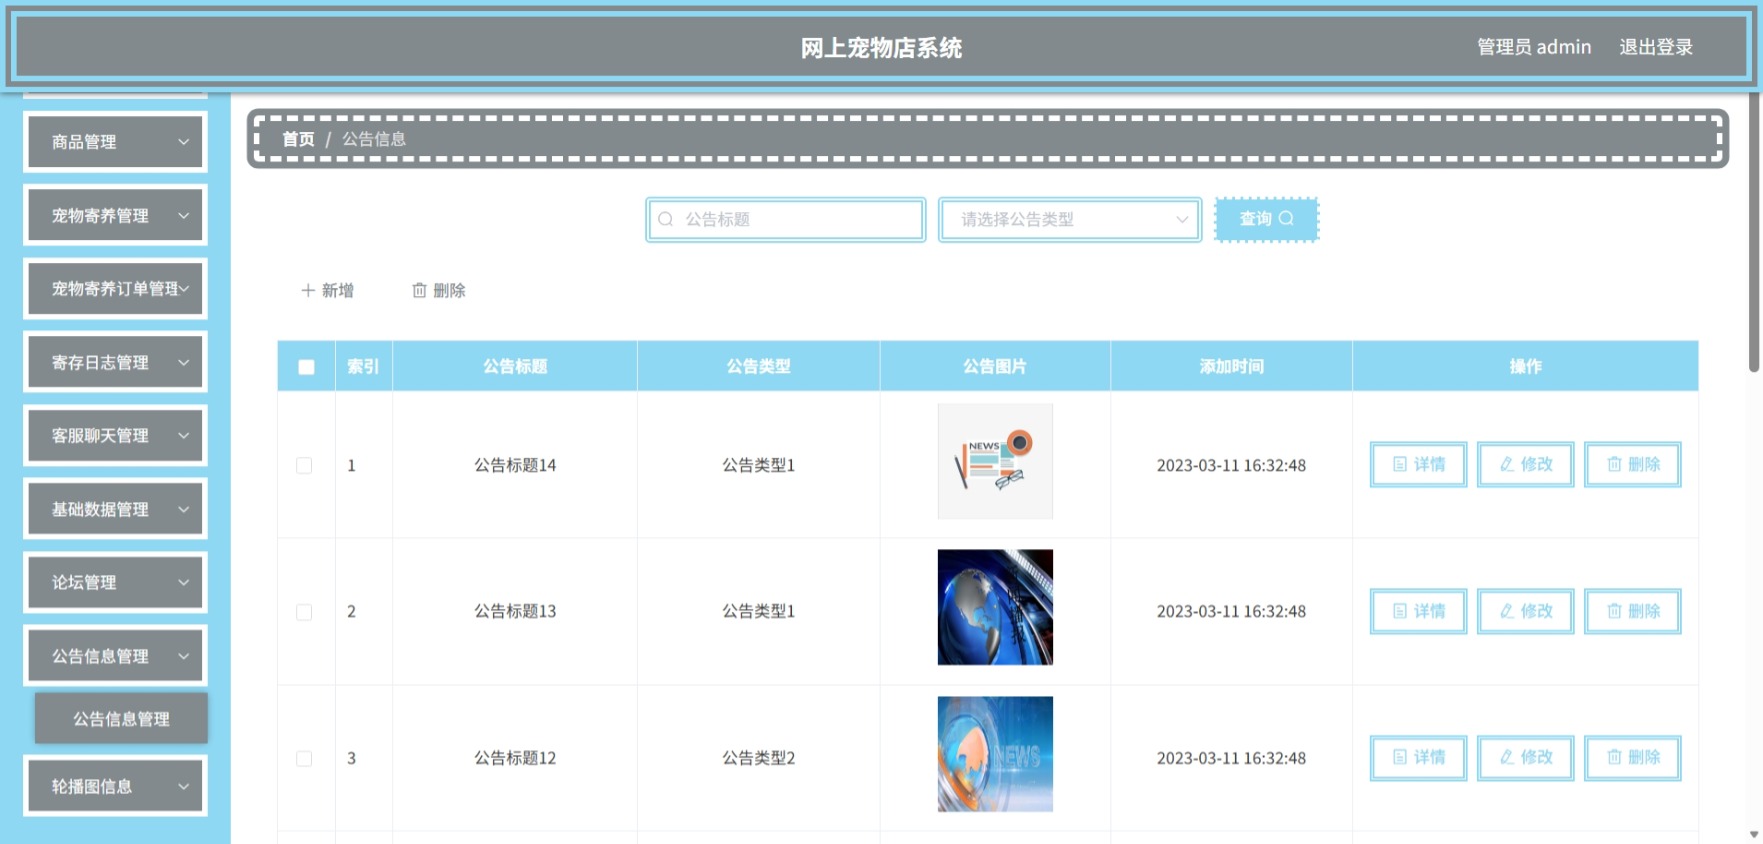Click the 首页 breadcrumb link
Image resolution: width=1763 pixels, height=844 pixels.
tap(298, 139)
